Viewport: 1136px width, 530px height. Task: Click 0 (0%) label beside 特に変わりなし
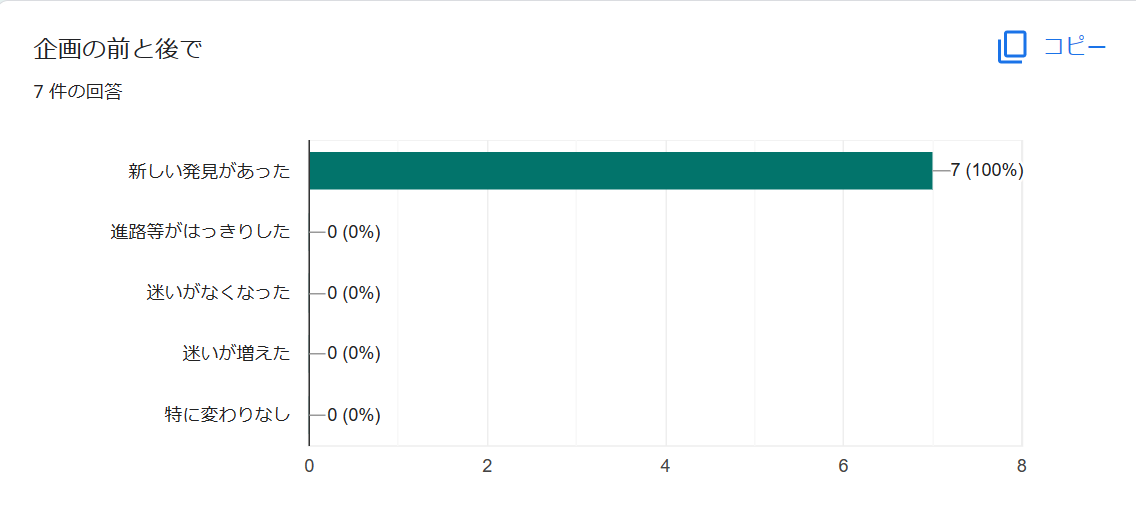[354, 416]
